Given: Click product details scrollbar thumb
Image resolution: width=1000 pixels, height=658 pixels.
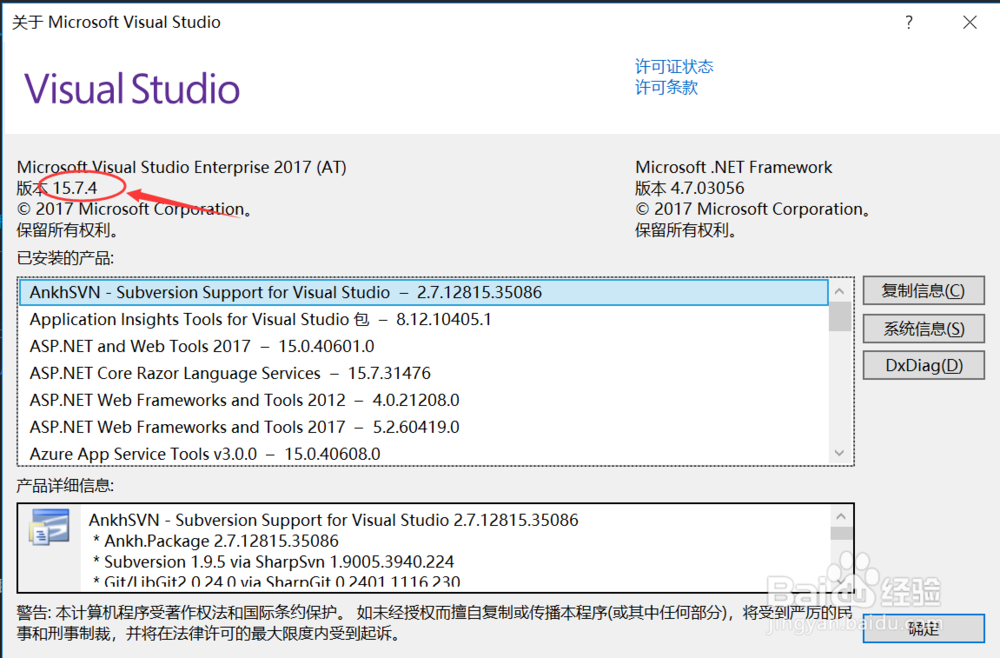Looking at the screenshot, I should pos(841,534).
